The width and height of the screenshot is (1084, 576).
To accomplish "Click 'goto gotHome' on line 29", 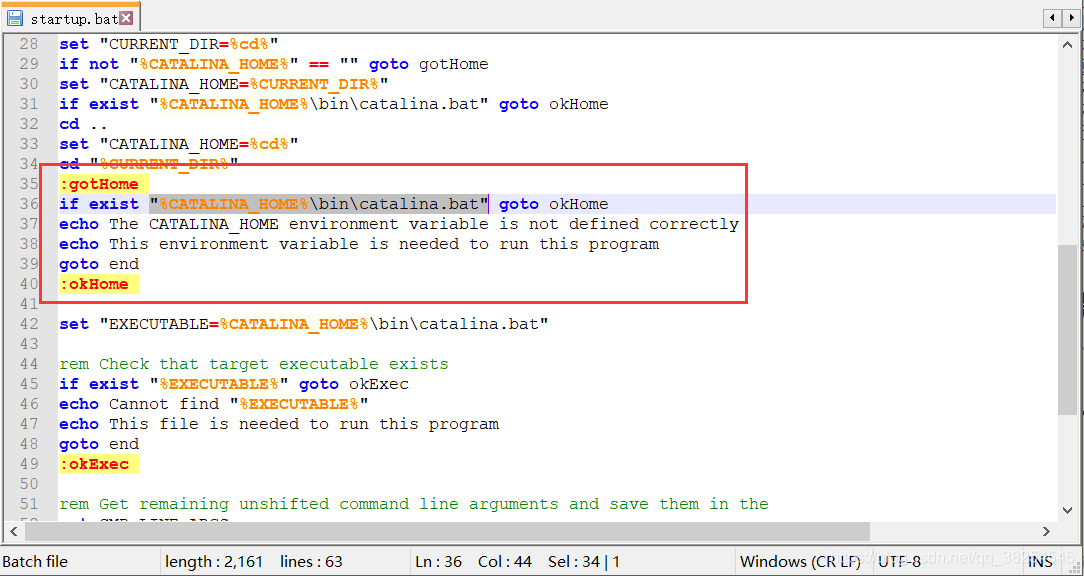I will pyautogui.click(x=429, y=64).
